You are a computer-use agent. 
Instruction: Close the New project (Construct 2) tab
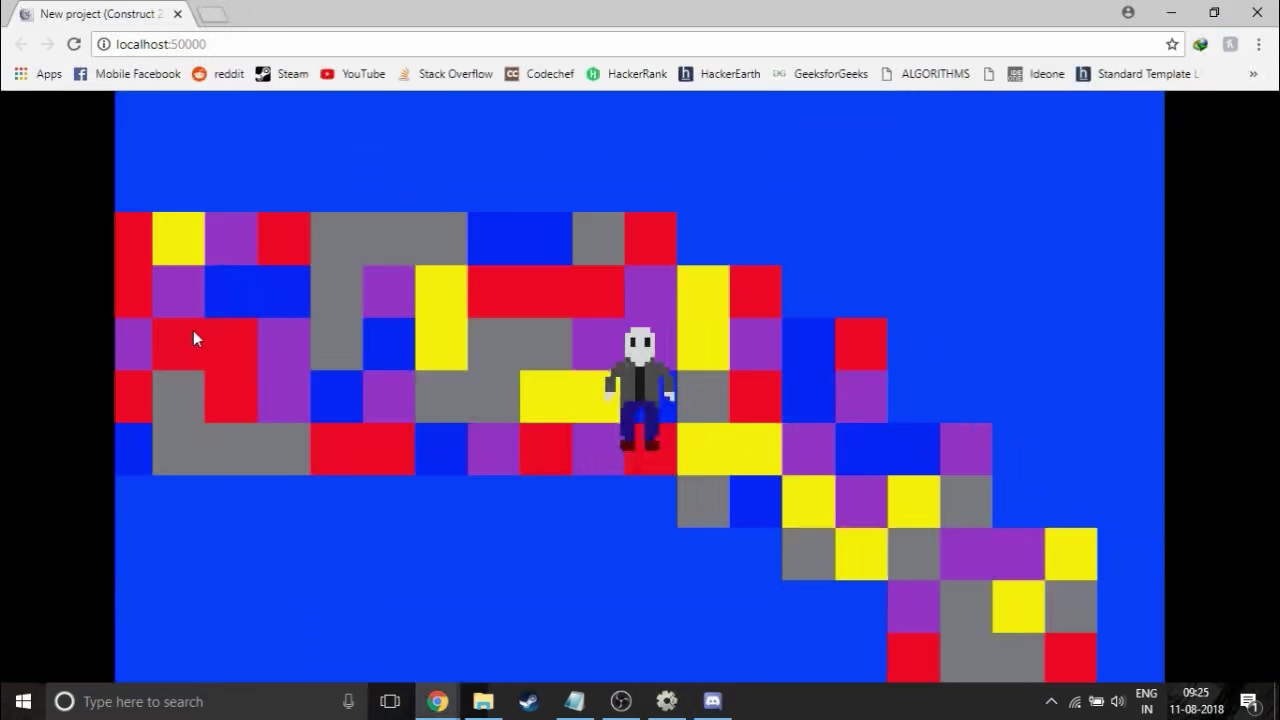[180, 14]
